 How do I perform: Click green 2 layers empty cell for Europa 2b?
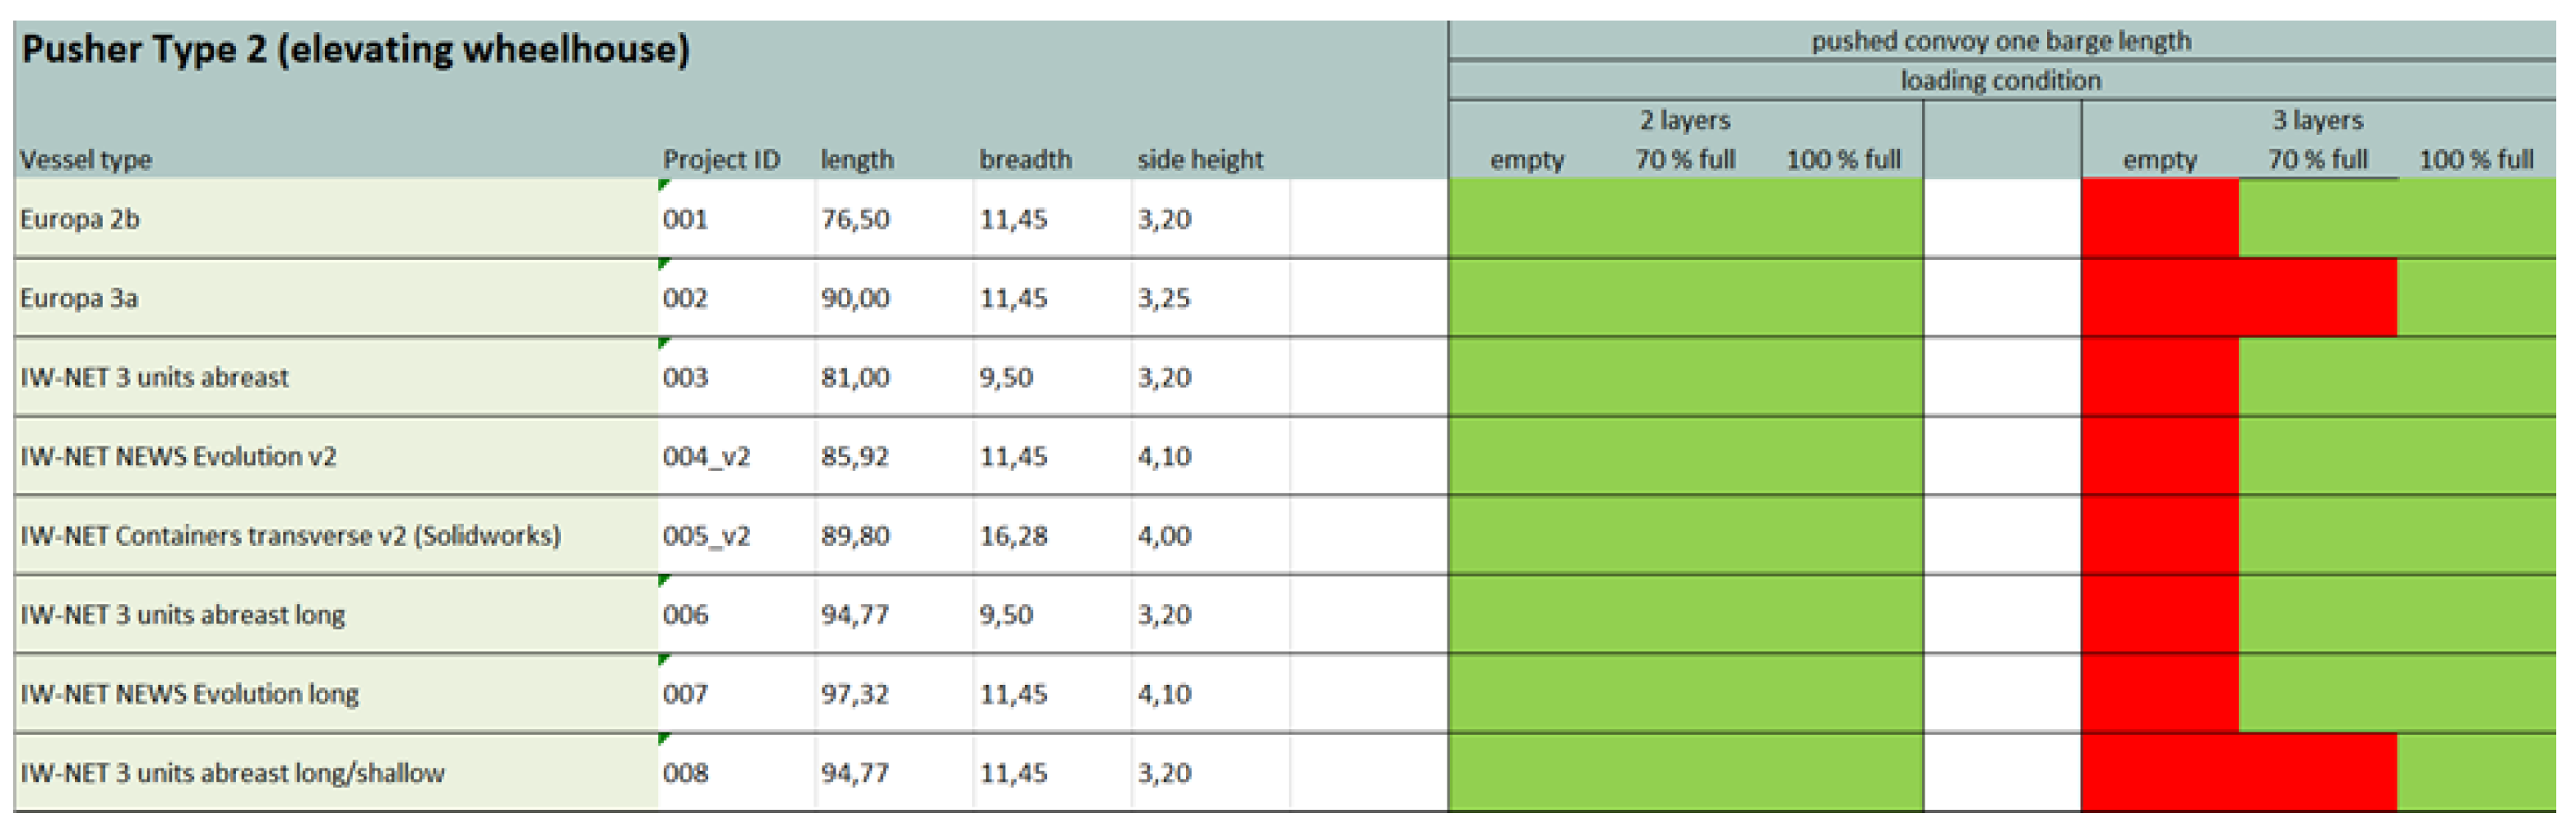pyautogui.click(x=1527, y=219)
